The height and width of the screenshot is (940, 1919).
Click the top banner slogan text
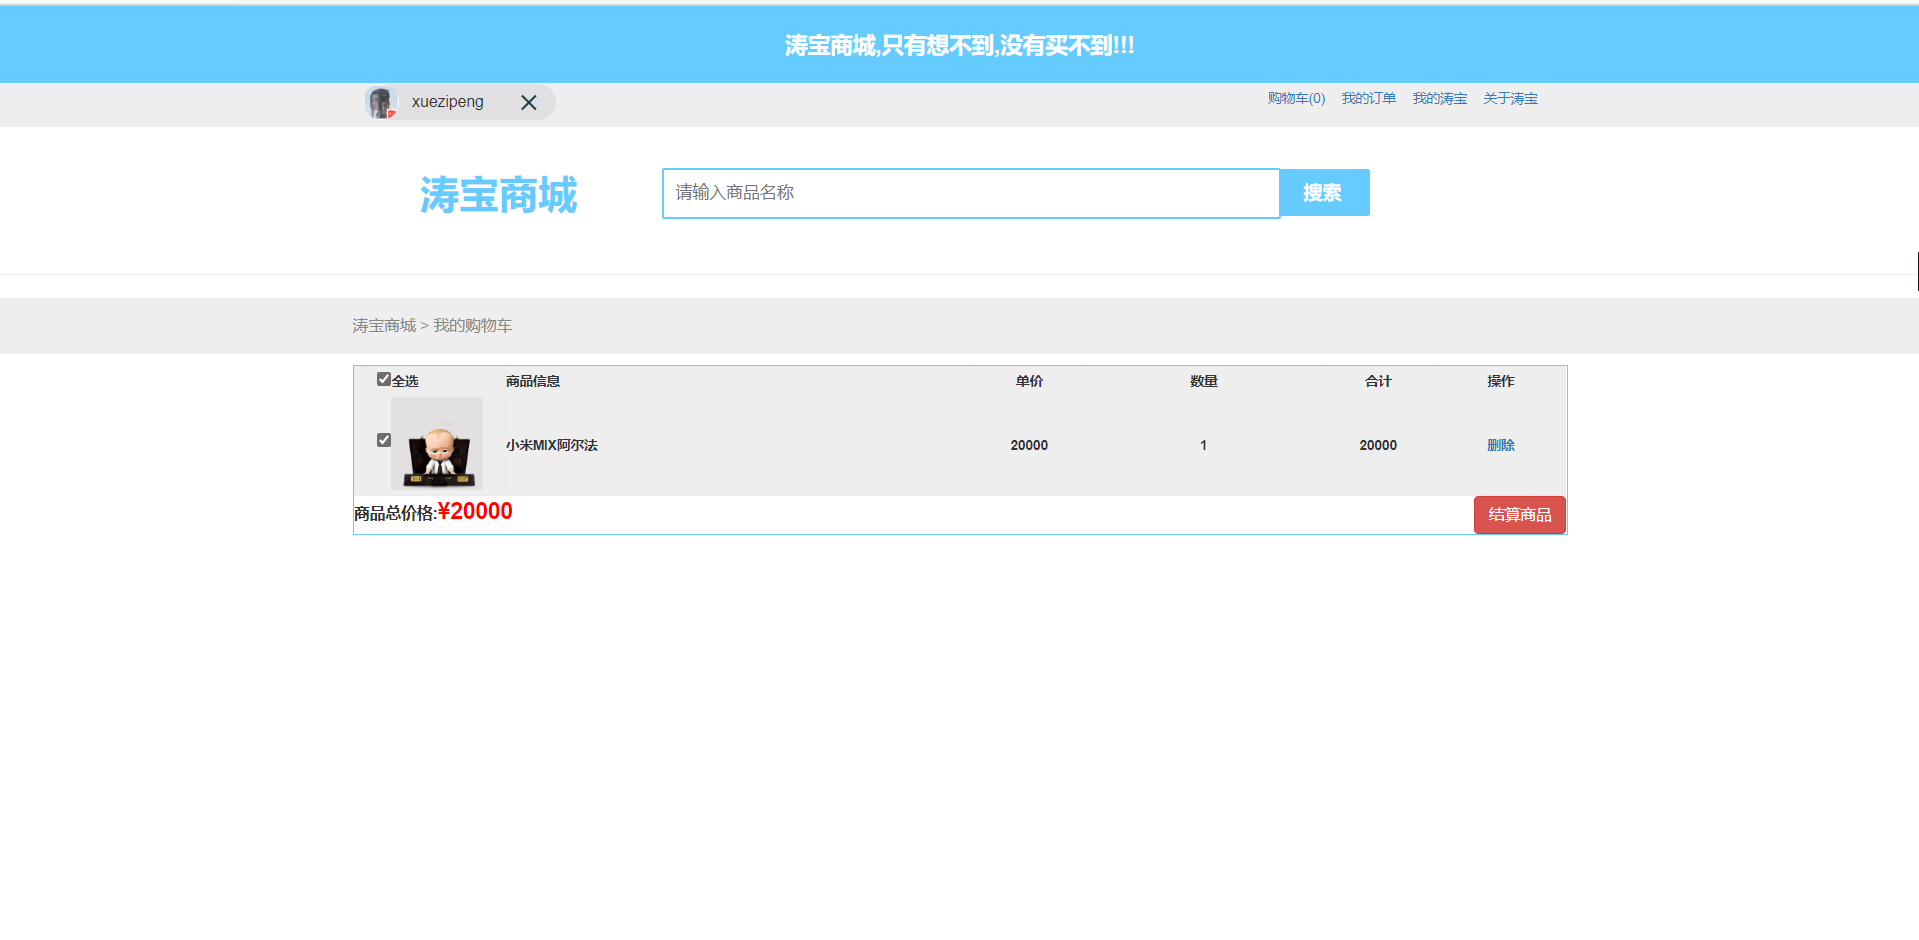point(959,45)
